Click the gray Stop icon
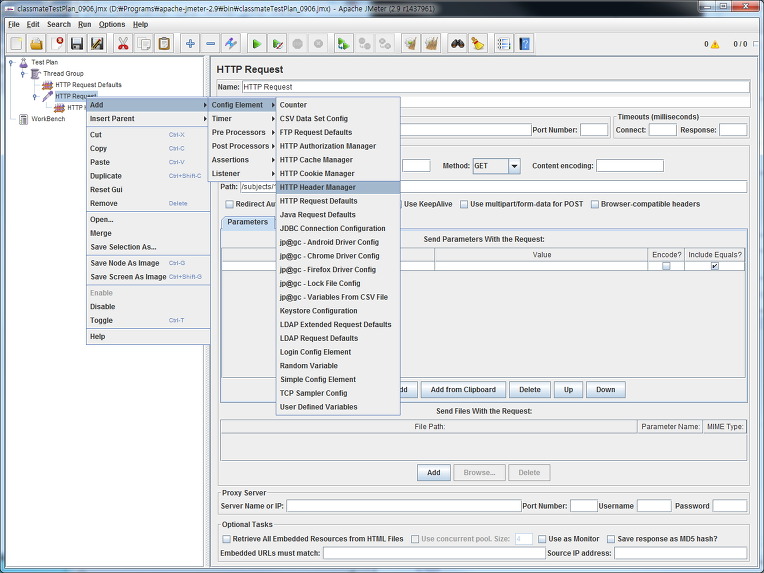This screenshot has width=764, height=573. pos(298,44)
